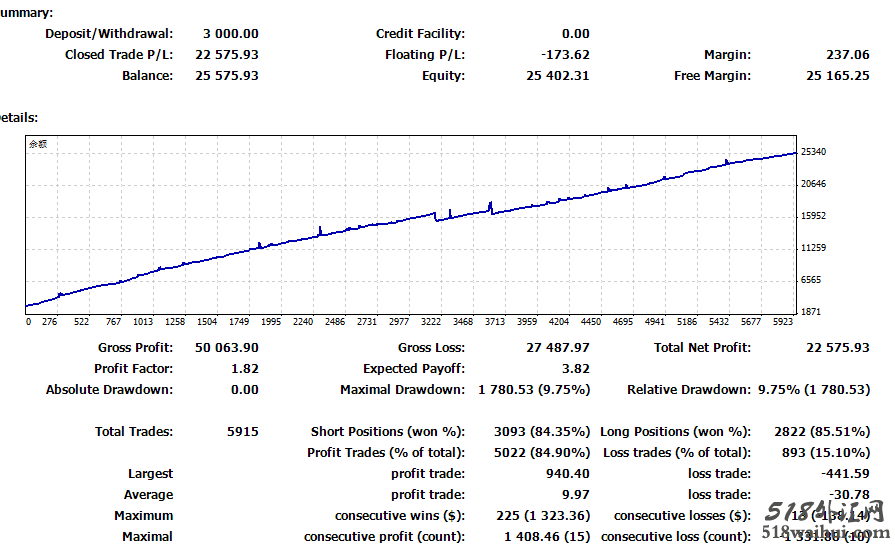
Task: Click the 2977 tick on horizontal axis
Action: (398, 322)
